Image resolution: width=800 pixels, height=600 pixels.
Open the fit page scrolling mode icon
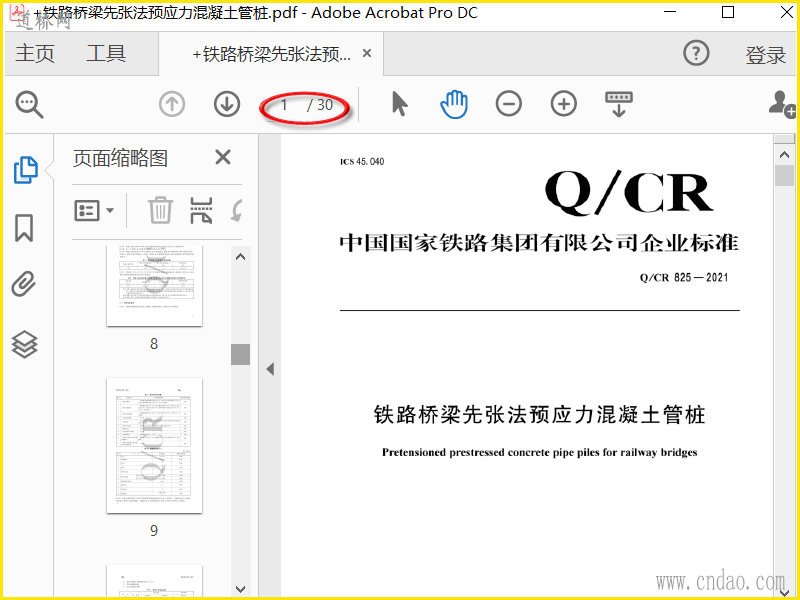click(619, 104)
